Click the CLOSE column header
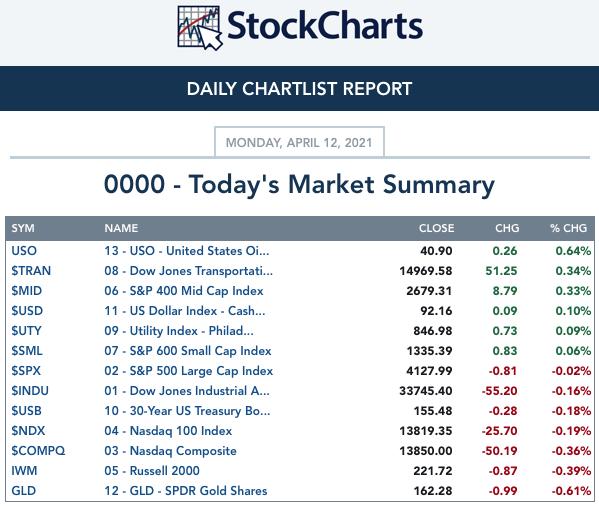Image resolution: width=599 pixels, height=506 pixels. 436,228
